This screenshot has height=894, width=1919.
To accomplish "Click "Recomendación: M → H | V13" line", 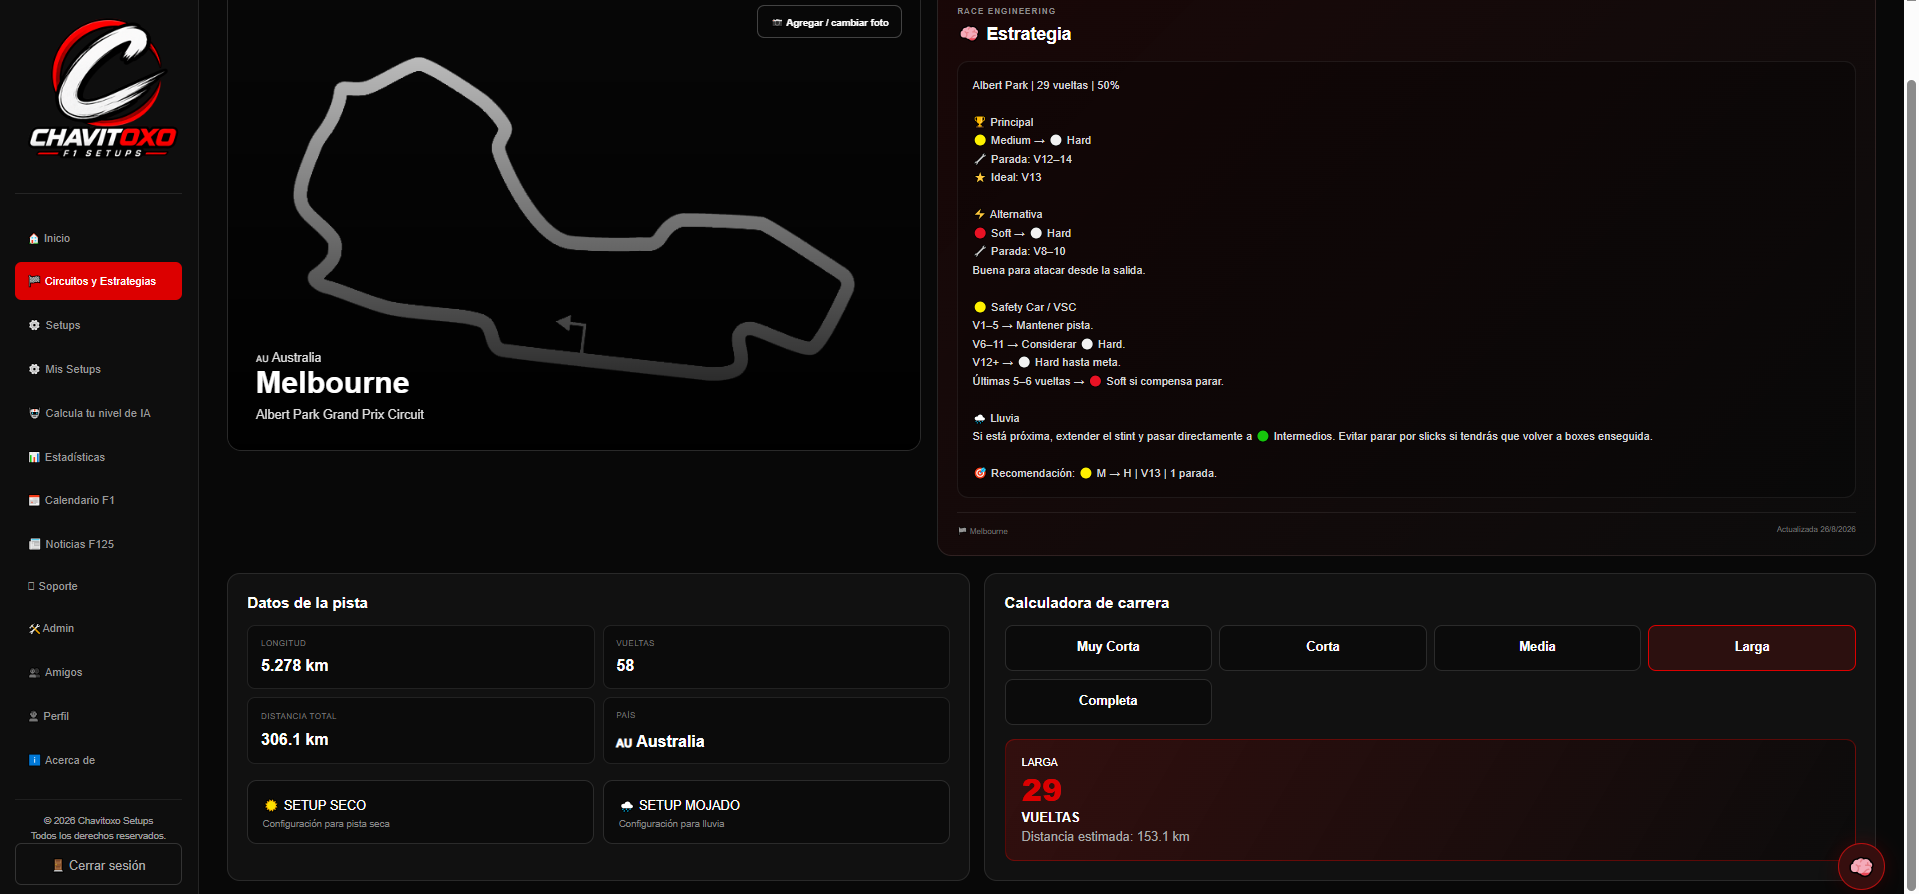I will [x=1095, y=474].
